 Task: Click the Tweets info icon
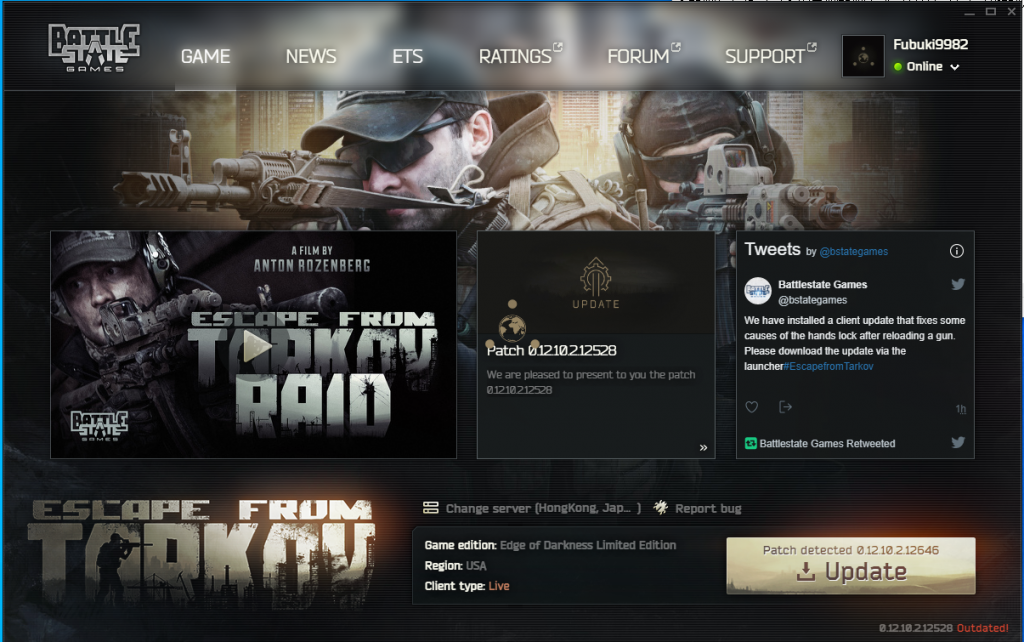click(x=956, y=251)
